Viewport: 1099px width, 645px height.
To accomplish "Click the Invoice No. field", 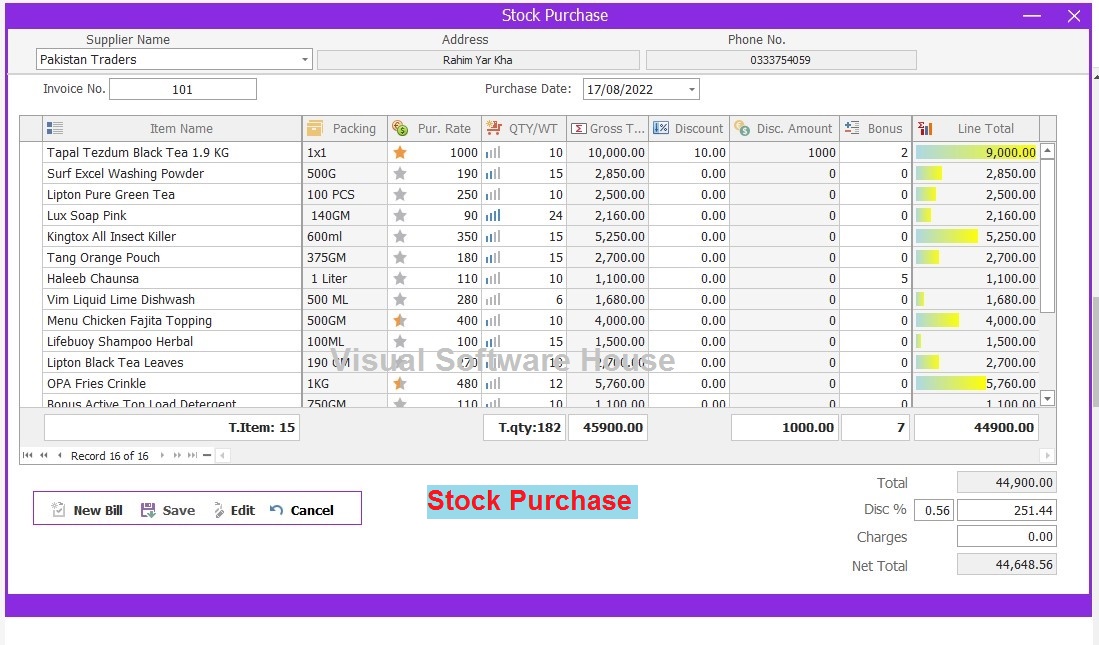I will [x=183, y=89].
